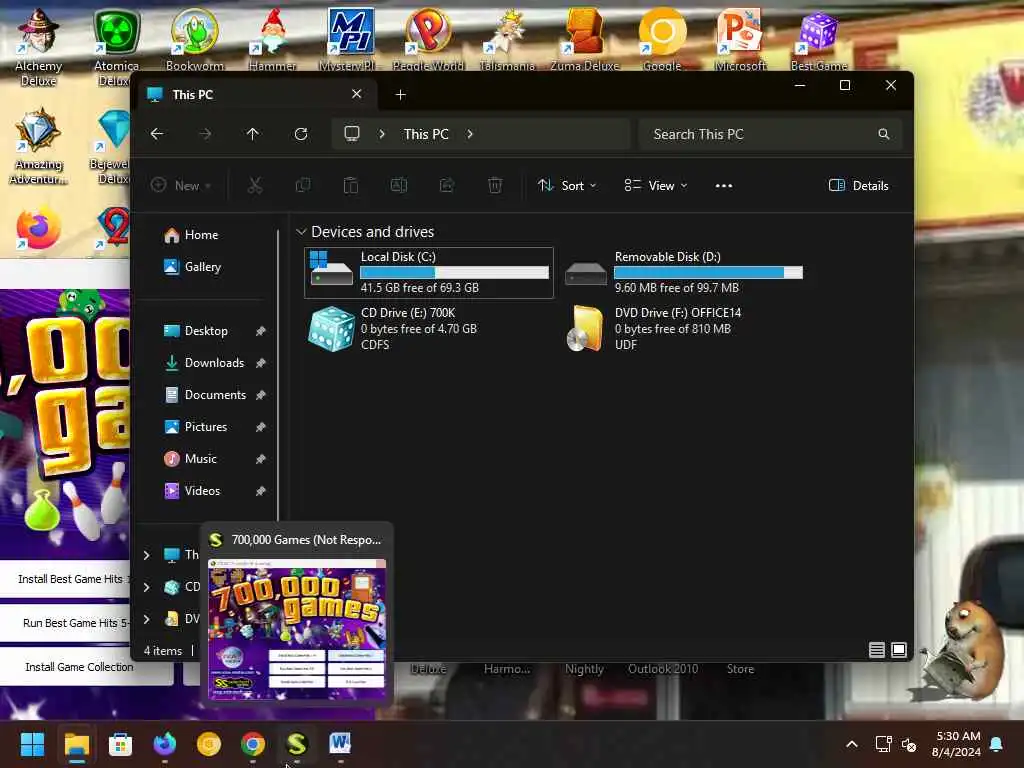Switch to large thumbnails view icon
This screenshot has width=1024, height=768.
[x=899, y=650]
